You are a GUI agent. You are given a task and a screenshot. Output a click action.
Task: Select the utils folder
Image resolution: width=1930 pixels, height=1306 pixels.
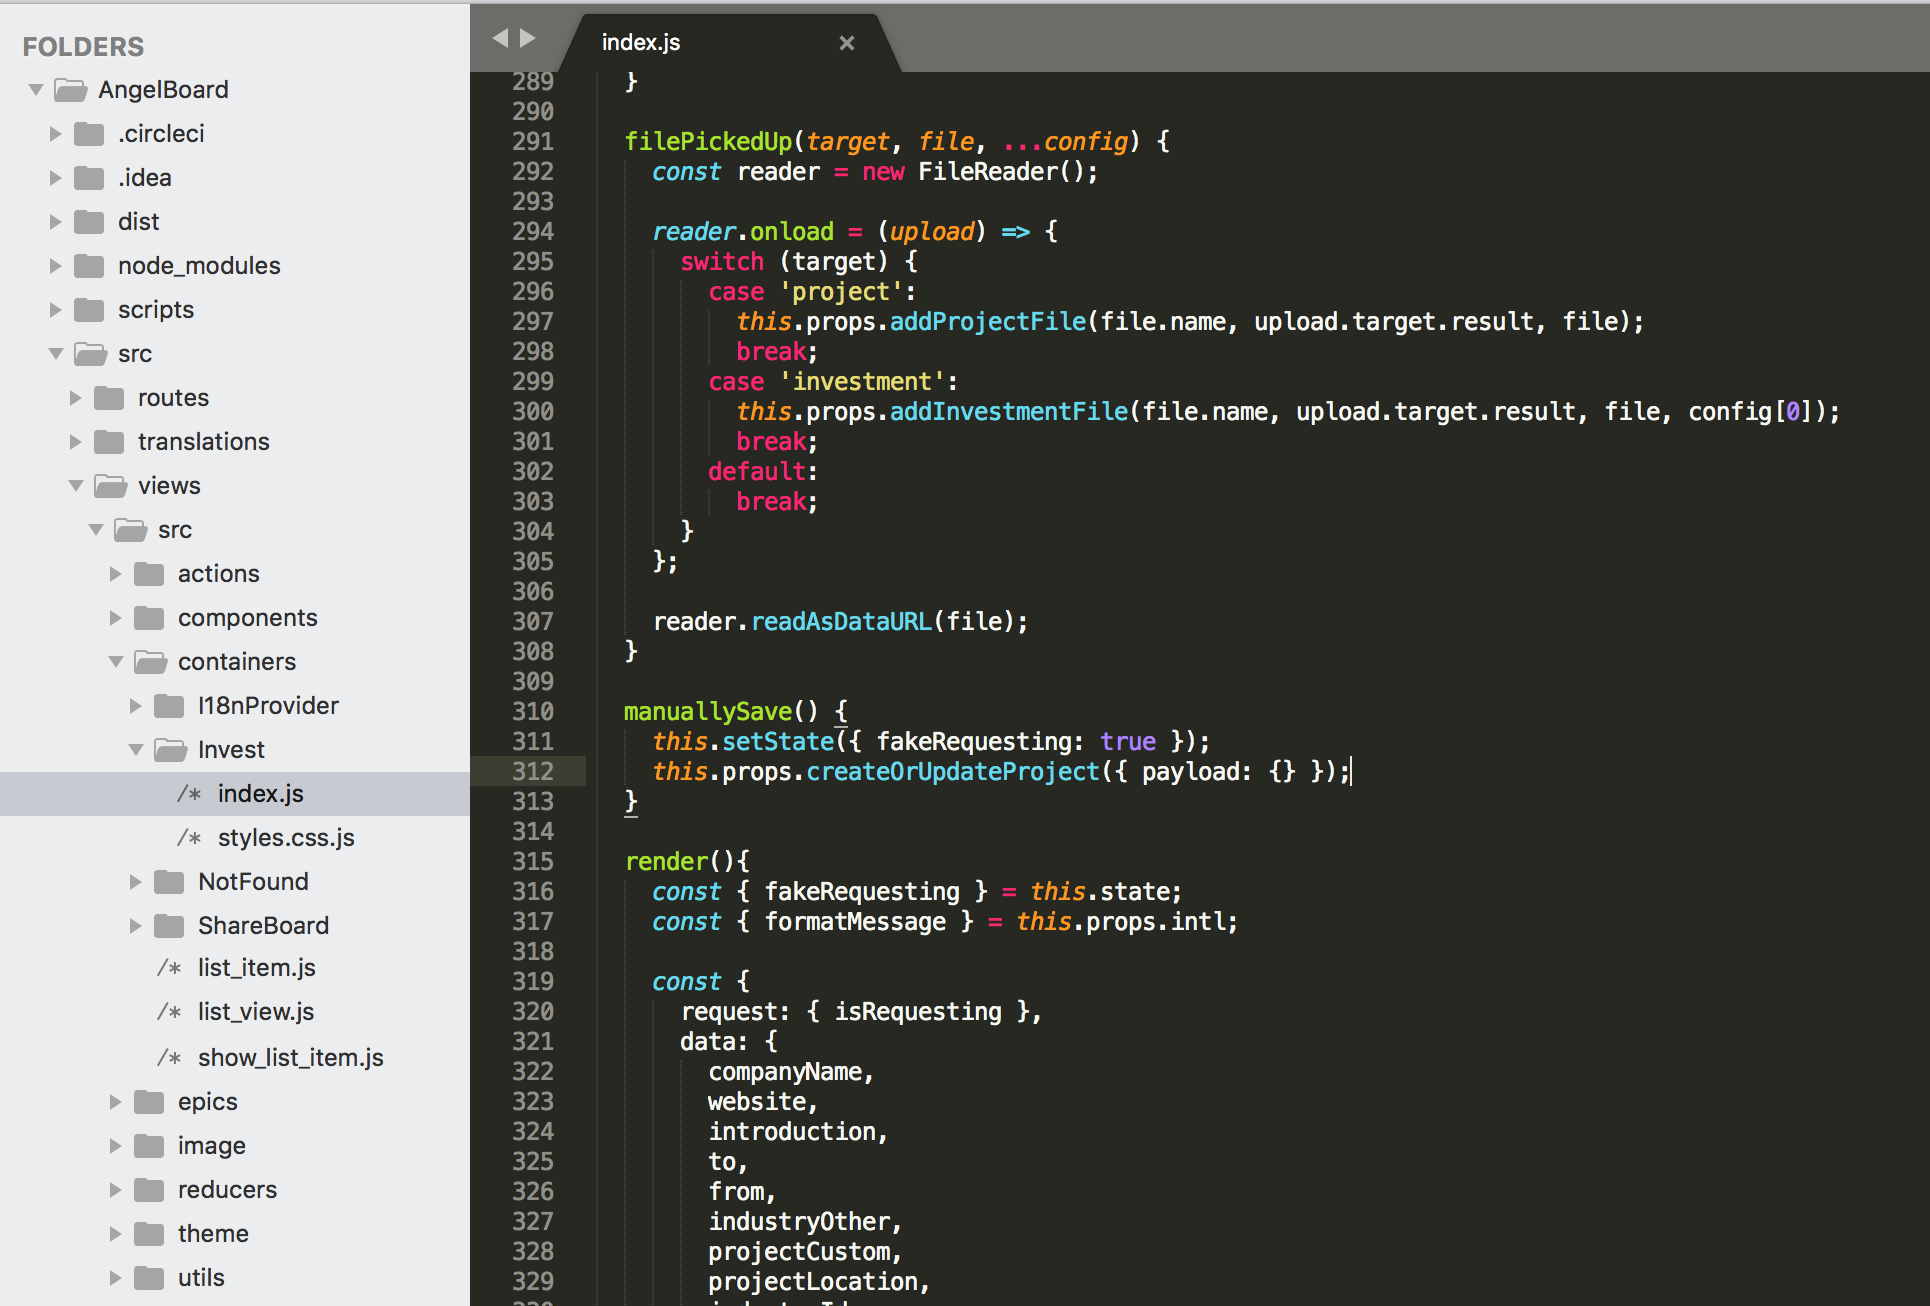click(x=201, y=1278)
